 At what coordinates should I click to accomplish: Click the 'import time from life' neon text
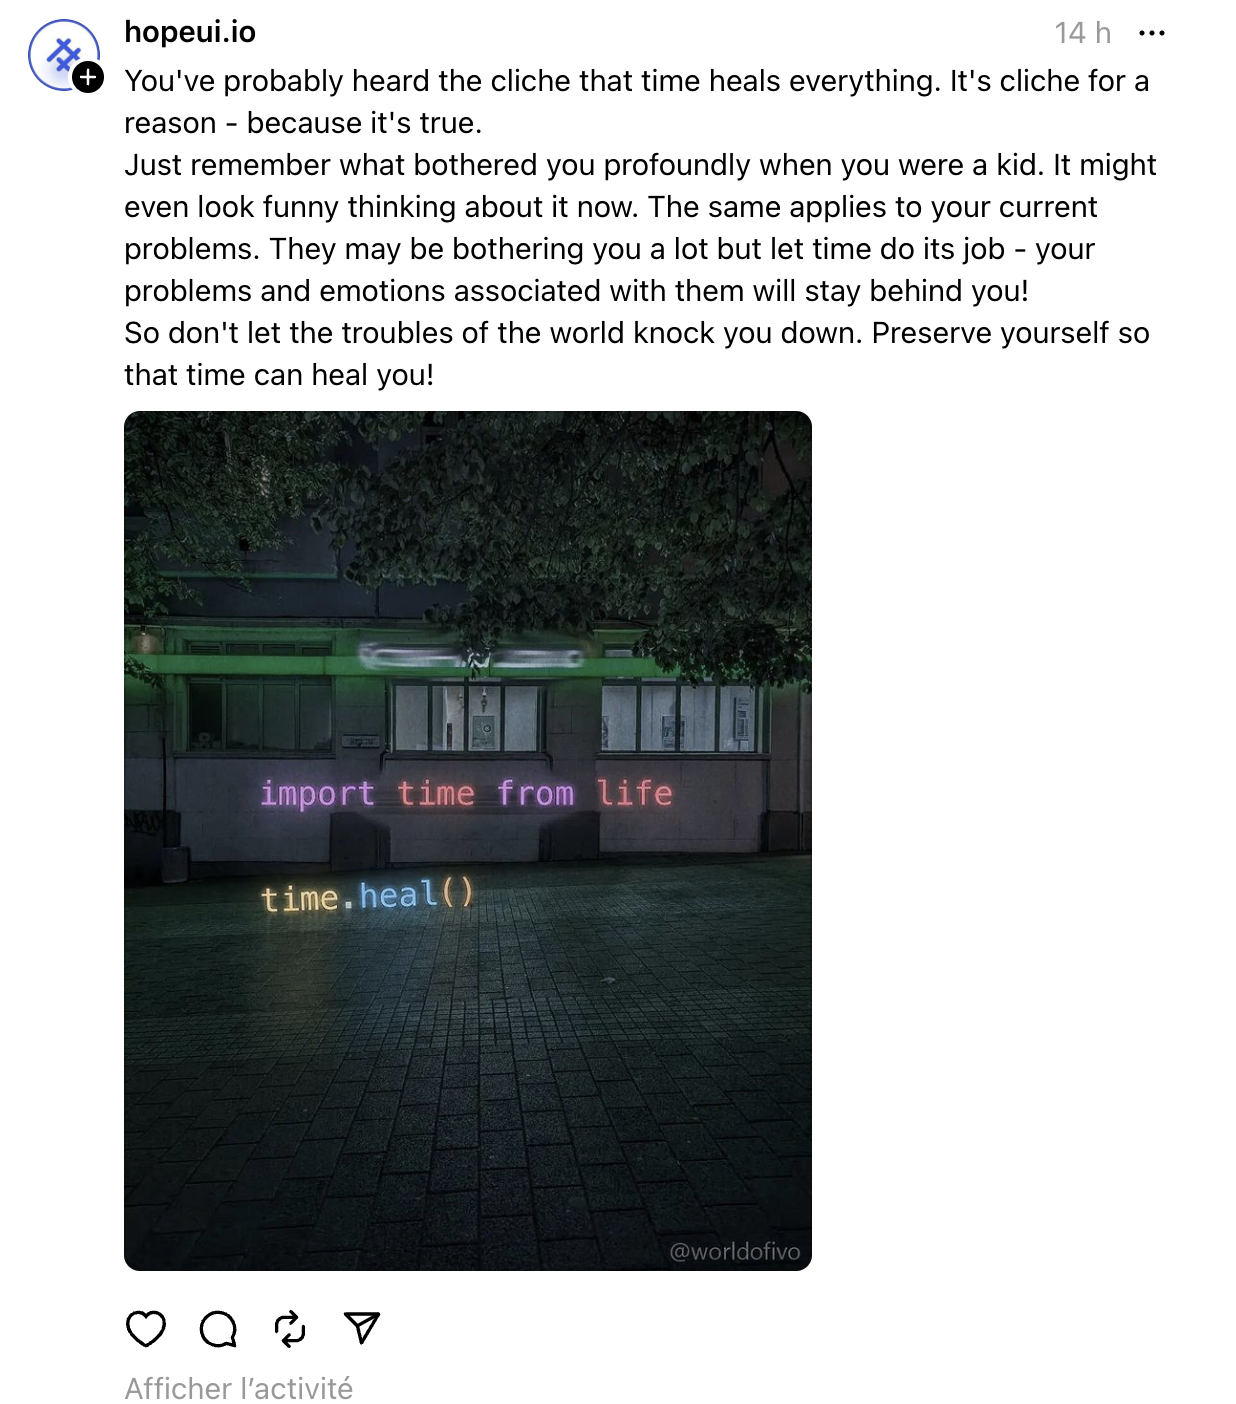click(x=466, y=793)
